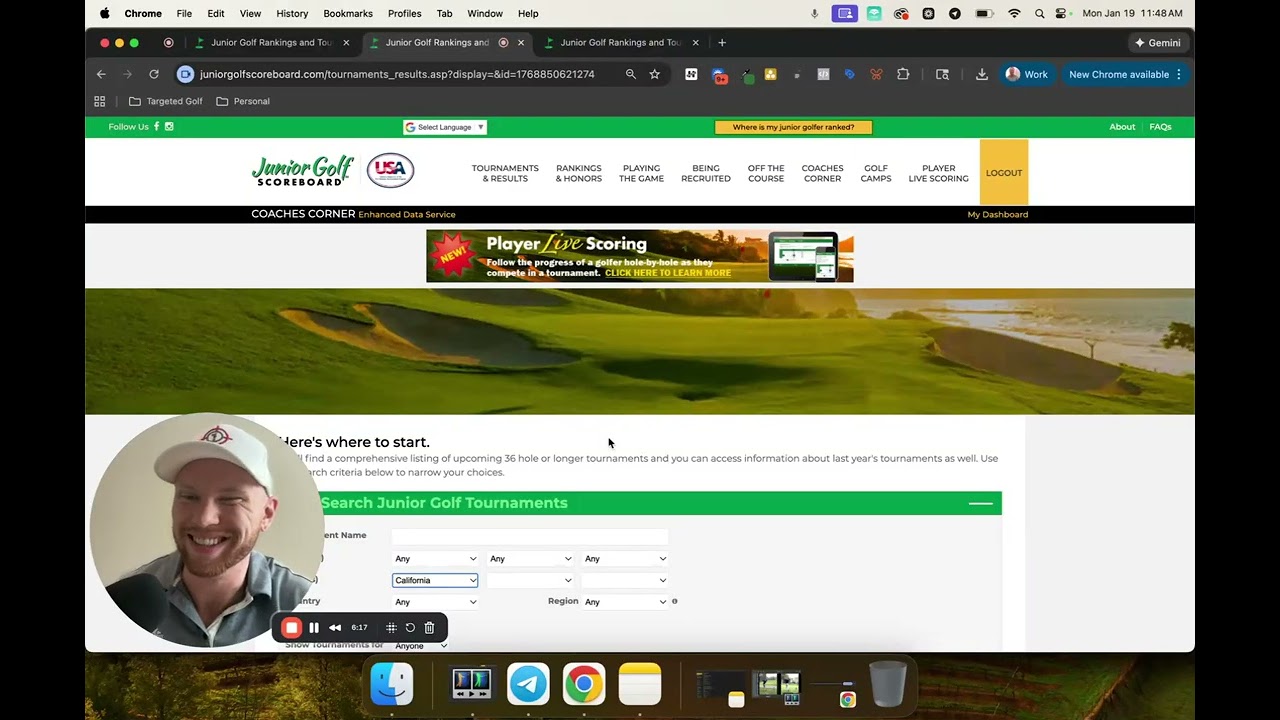Open Chrome's Bookmarks menu
Viewport: 1280px width, 720px height.
[348, 13]
